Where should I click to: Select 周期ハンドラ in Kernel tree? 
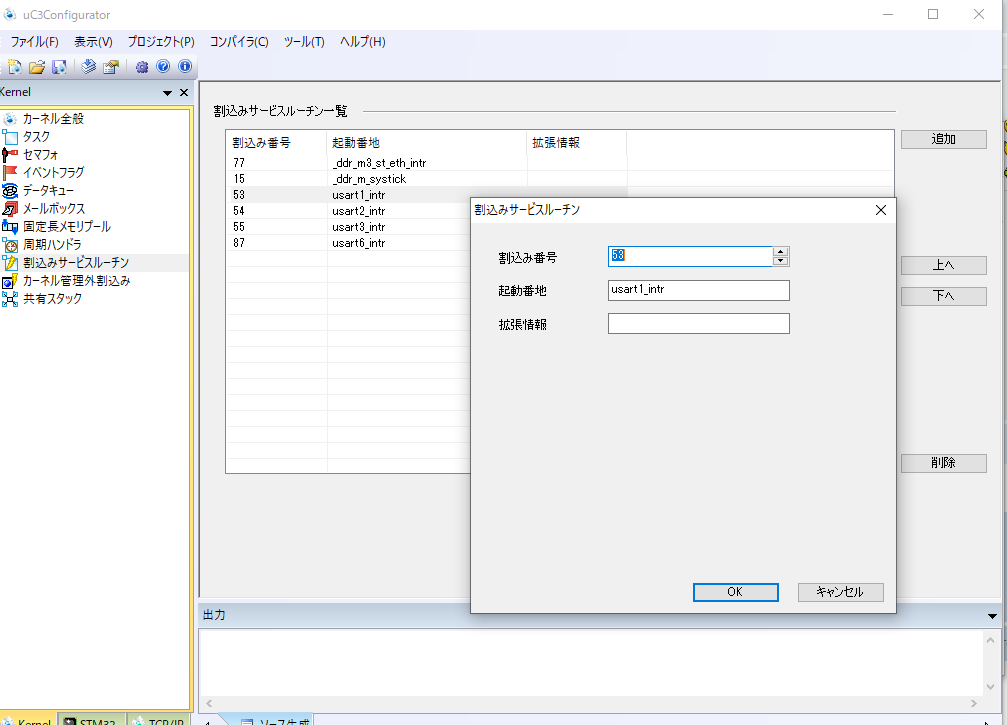pos(52,245)
